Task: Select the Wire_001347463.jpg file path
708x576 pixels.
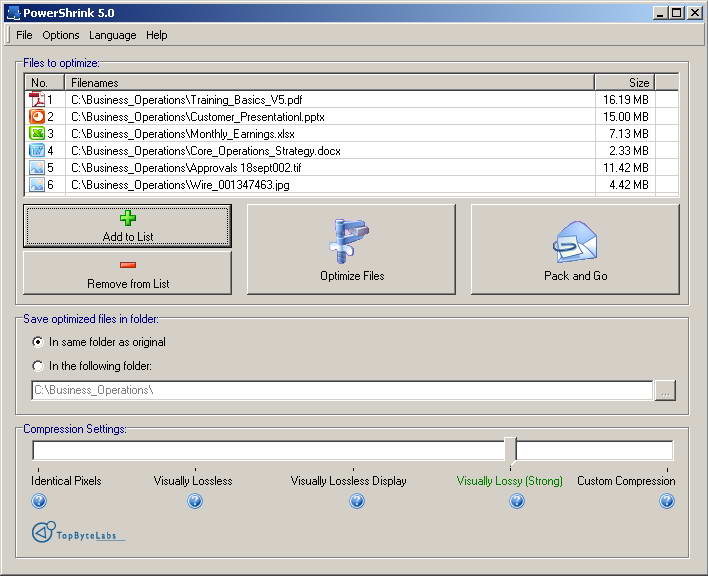Action: pos(180,185)
